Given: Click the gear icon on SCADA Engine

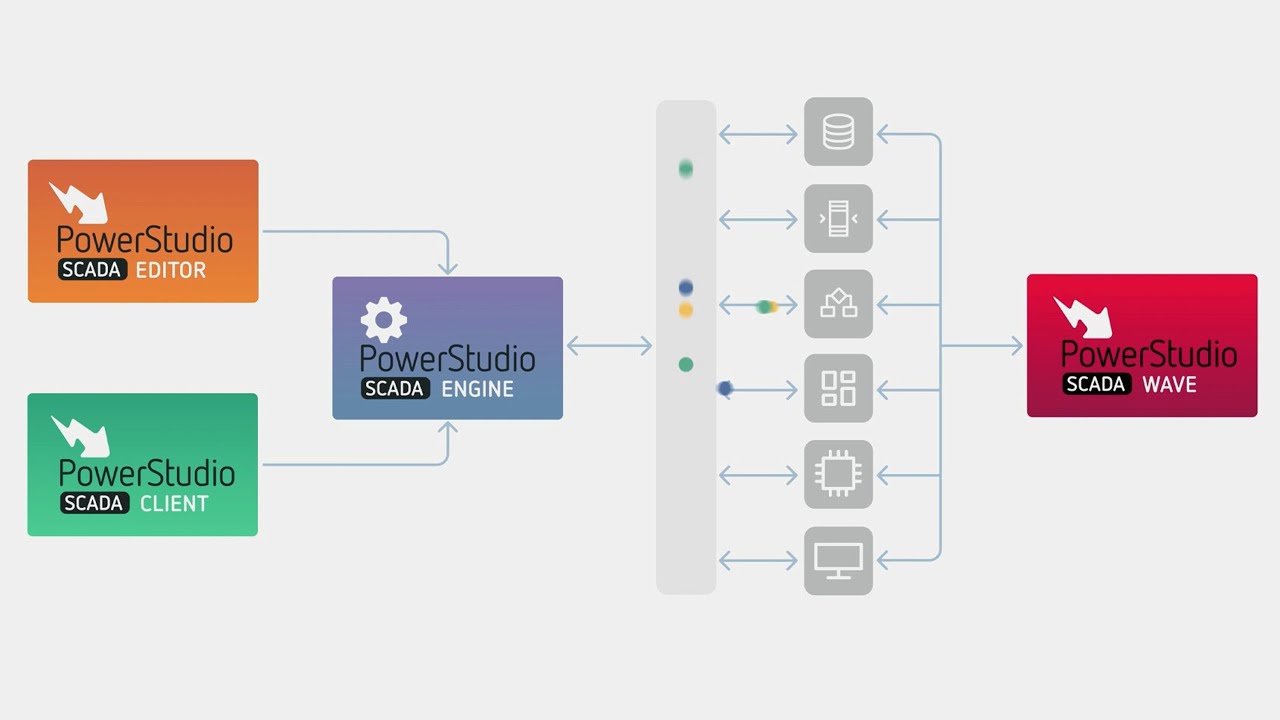Looking at the screenshot, I should (384, 317).
